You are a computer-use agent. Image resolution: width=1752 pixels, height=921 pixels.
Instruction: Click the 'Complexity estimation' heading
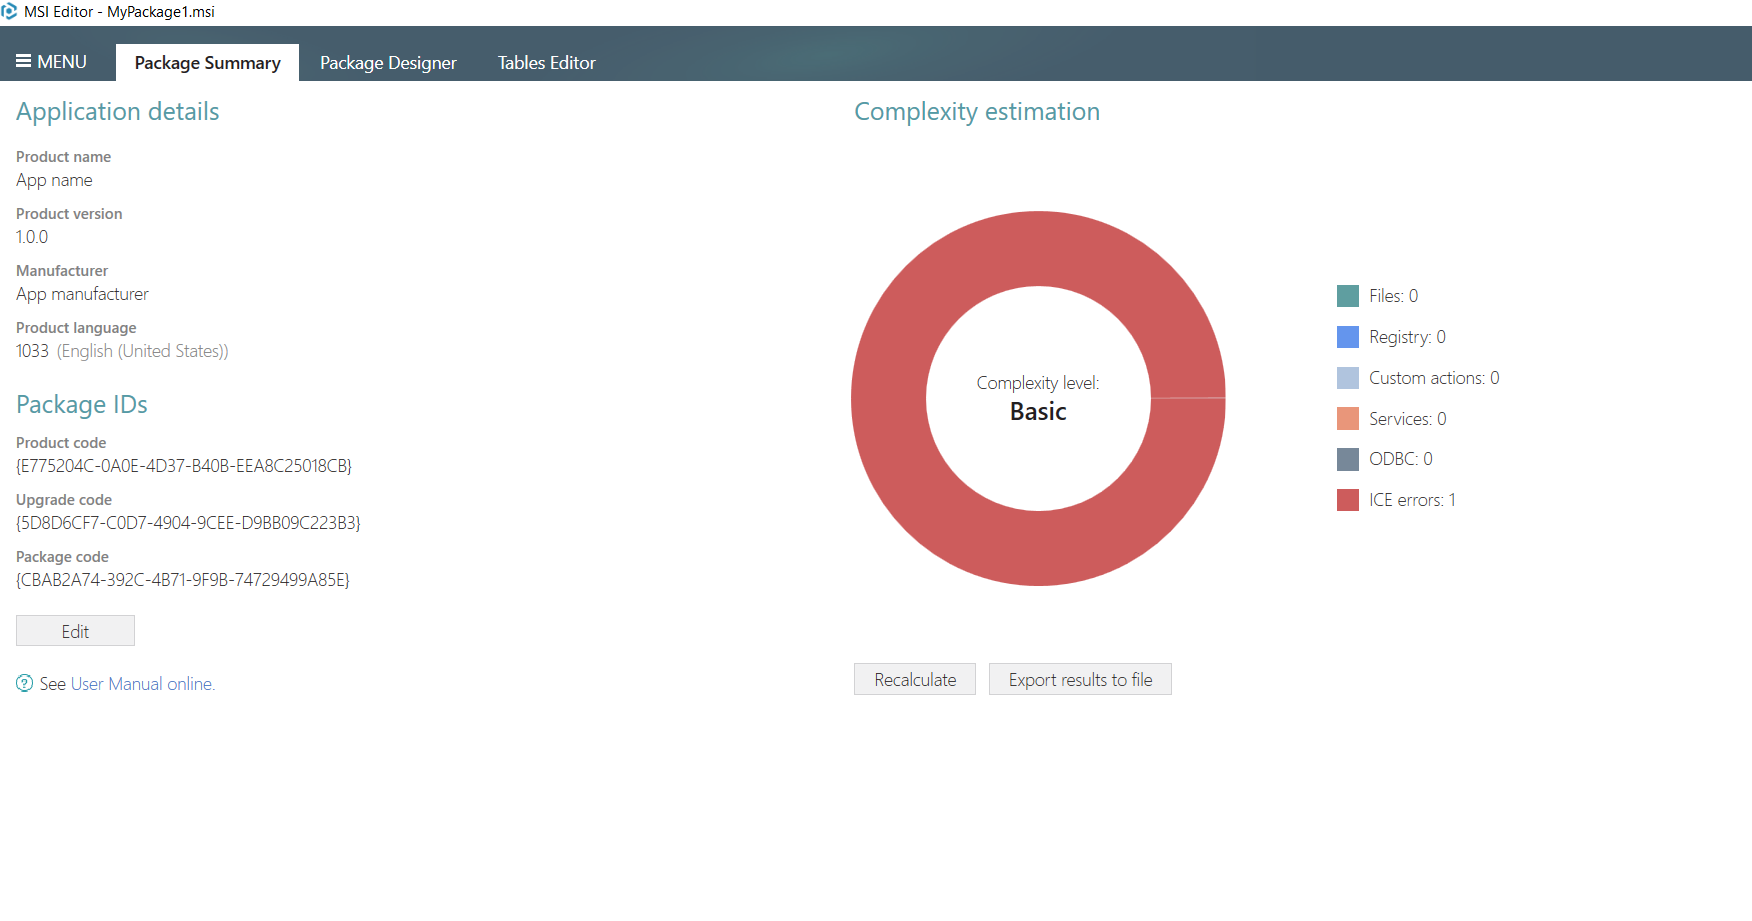click(x=977, y=112)
